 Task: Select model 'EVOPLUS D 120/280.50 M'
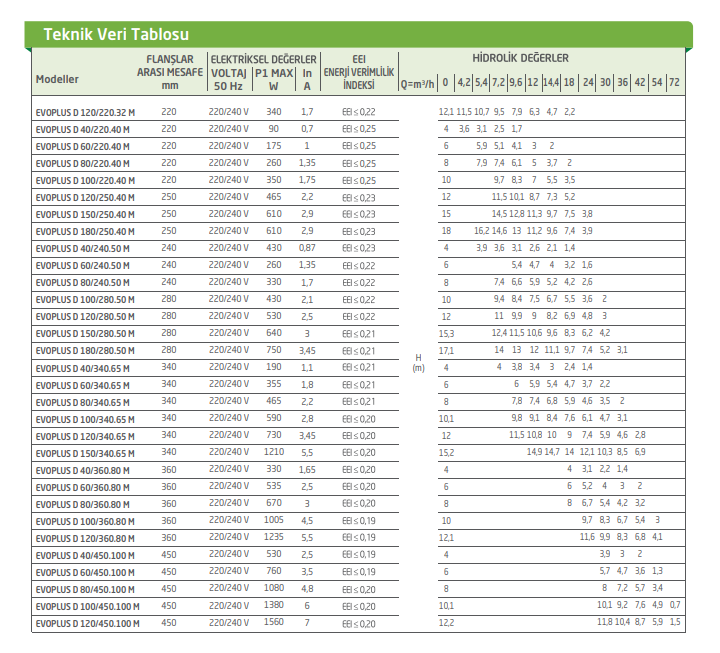click(85, 316)
